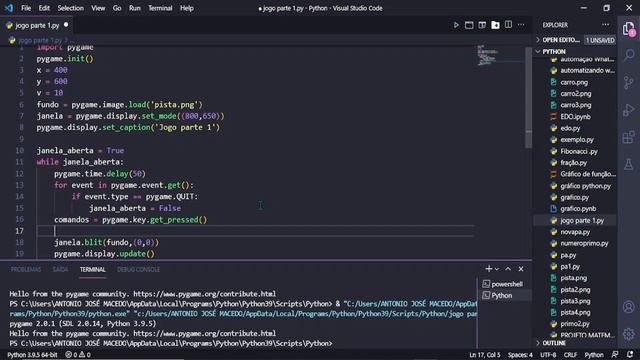Screen dimensions: 640x360
Task: Open Fibonacci.py in the explorer
Action: (x=579, y=151)
